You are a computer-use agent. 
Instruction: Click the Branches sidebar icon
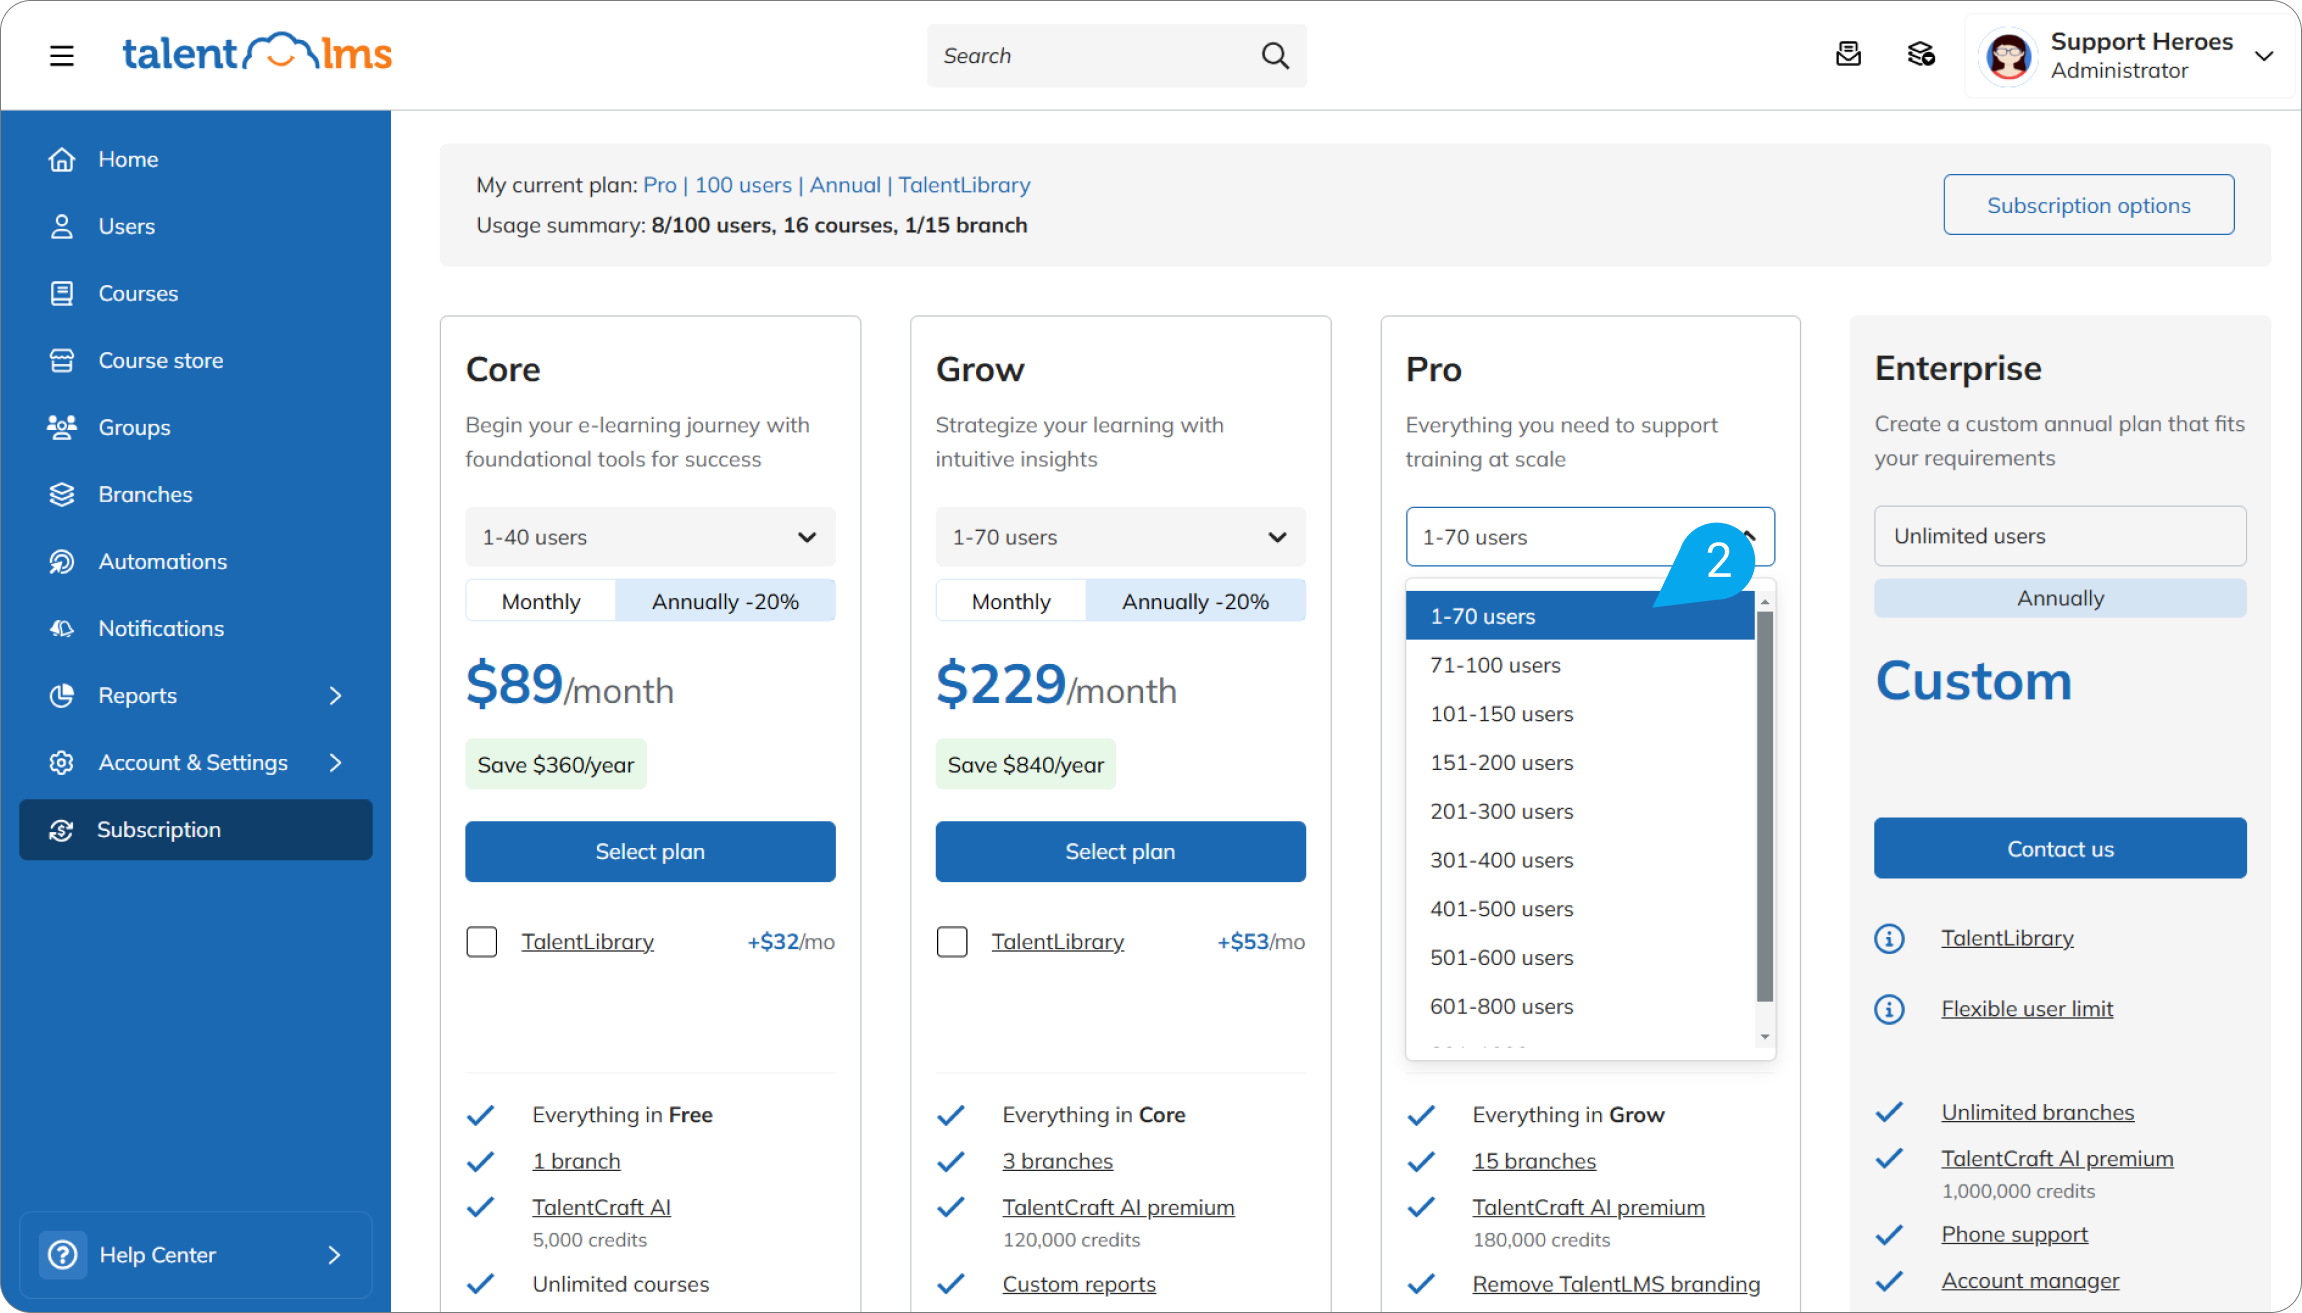tap(62, 494)
